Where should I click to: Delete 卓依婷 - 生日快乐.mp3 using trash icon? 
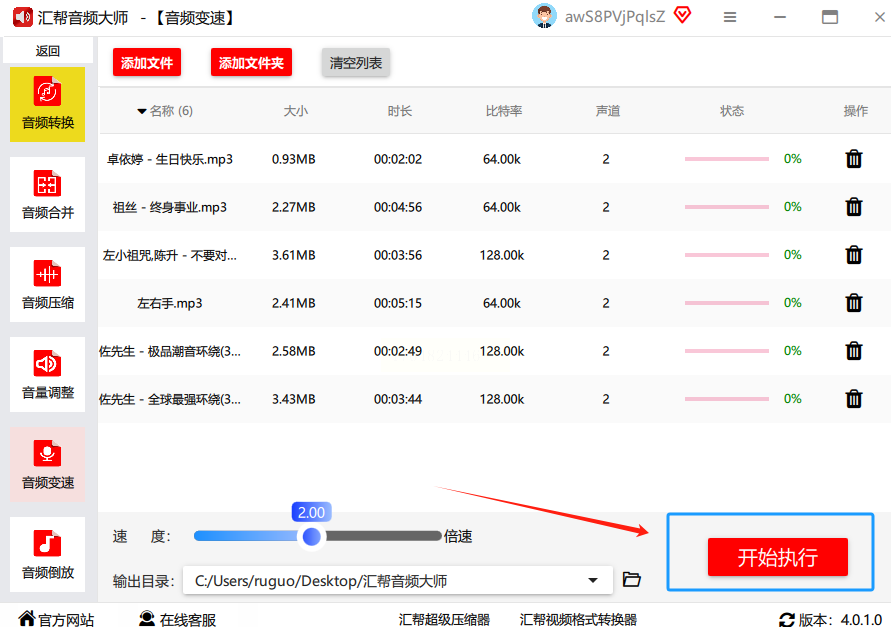point(854,159)
